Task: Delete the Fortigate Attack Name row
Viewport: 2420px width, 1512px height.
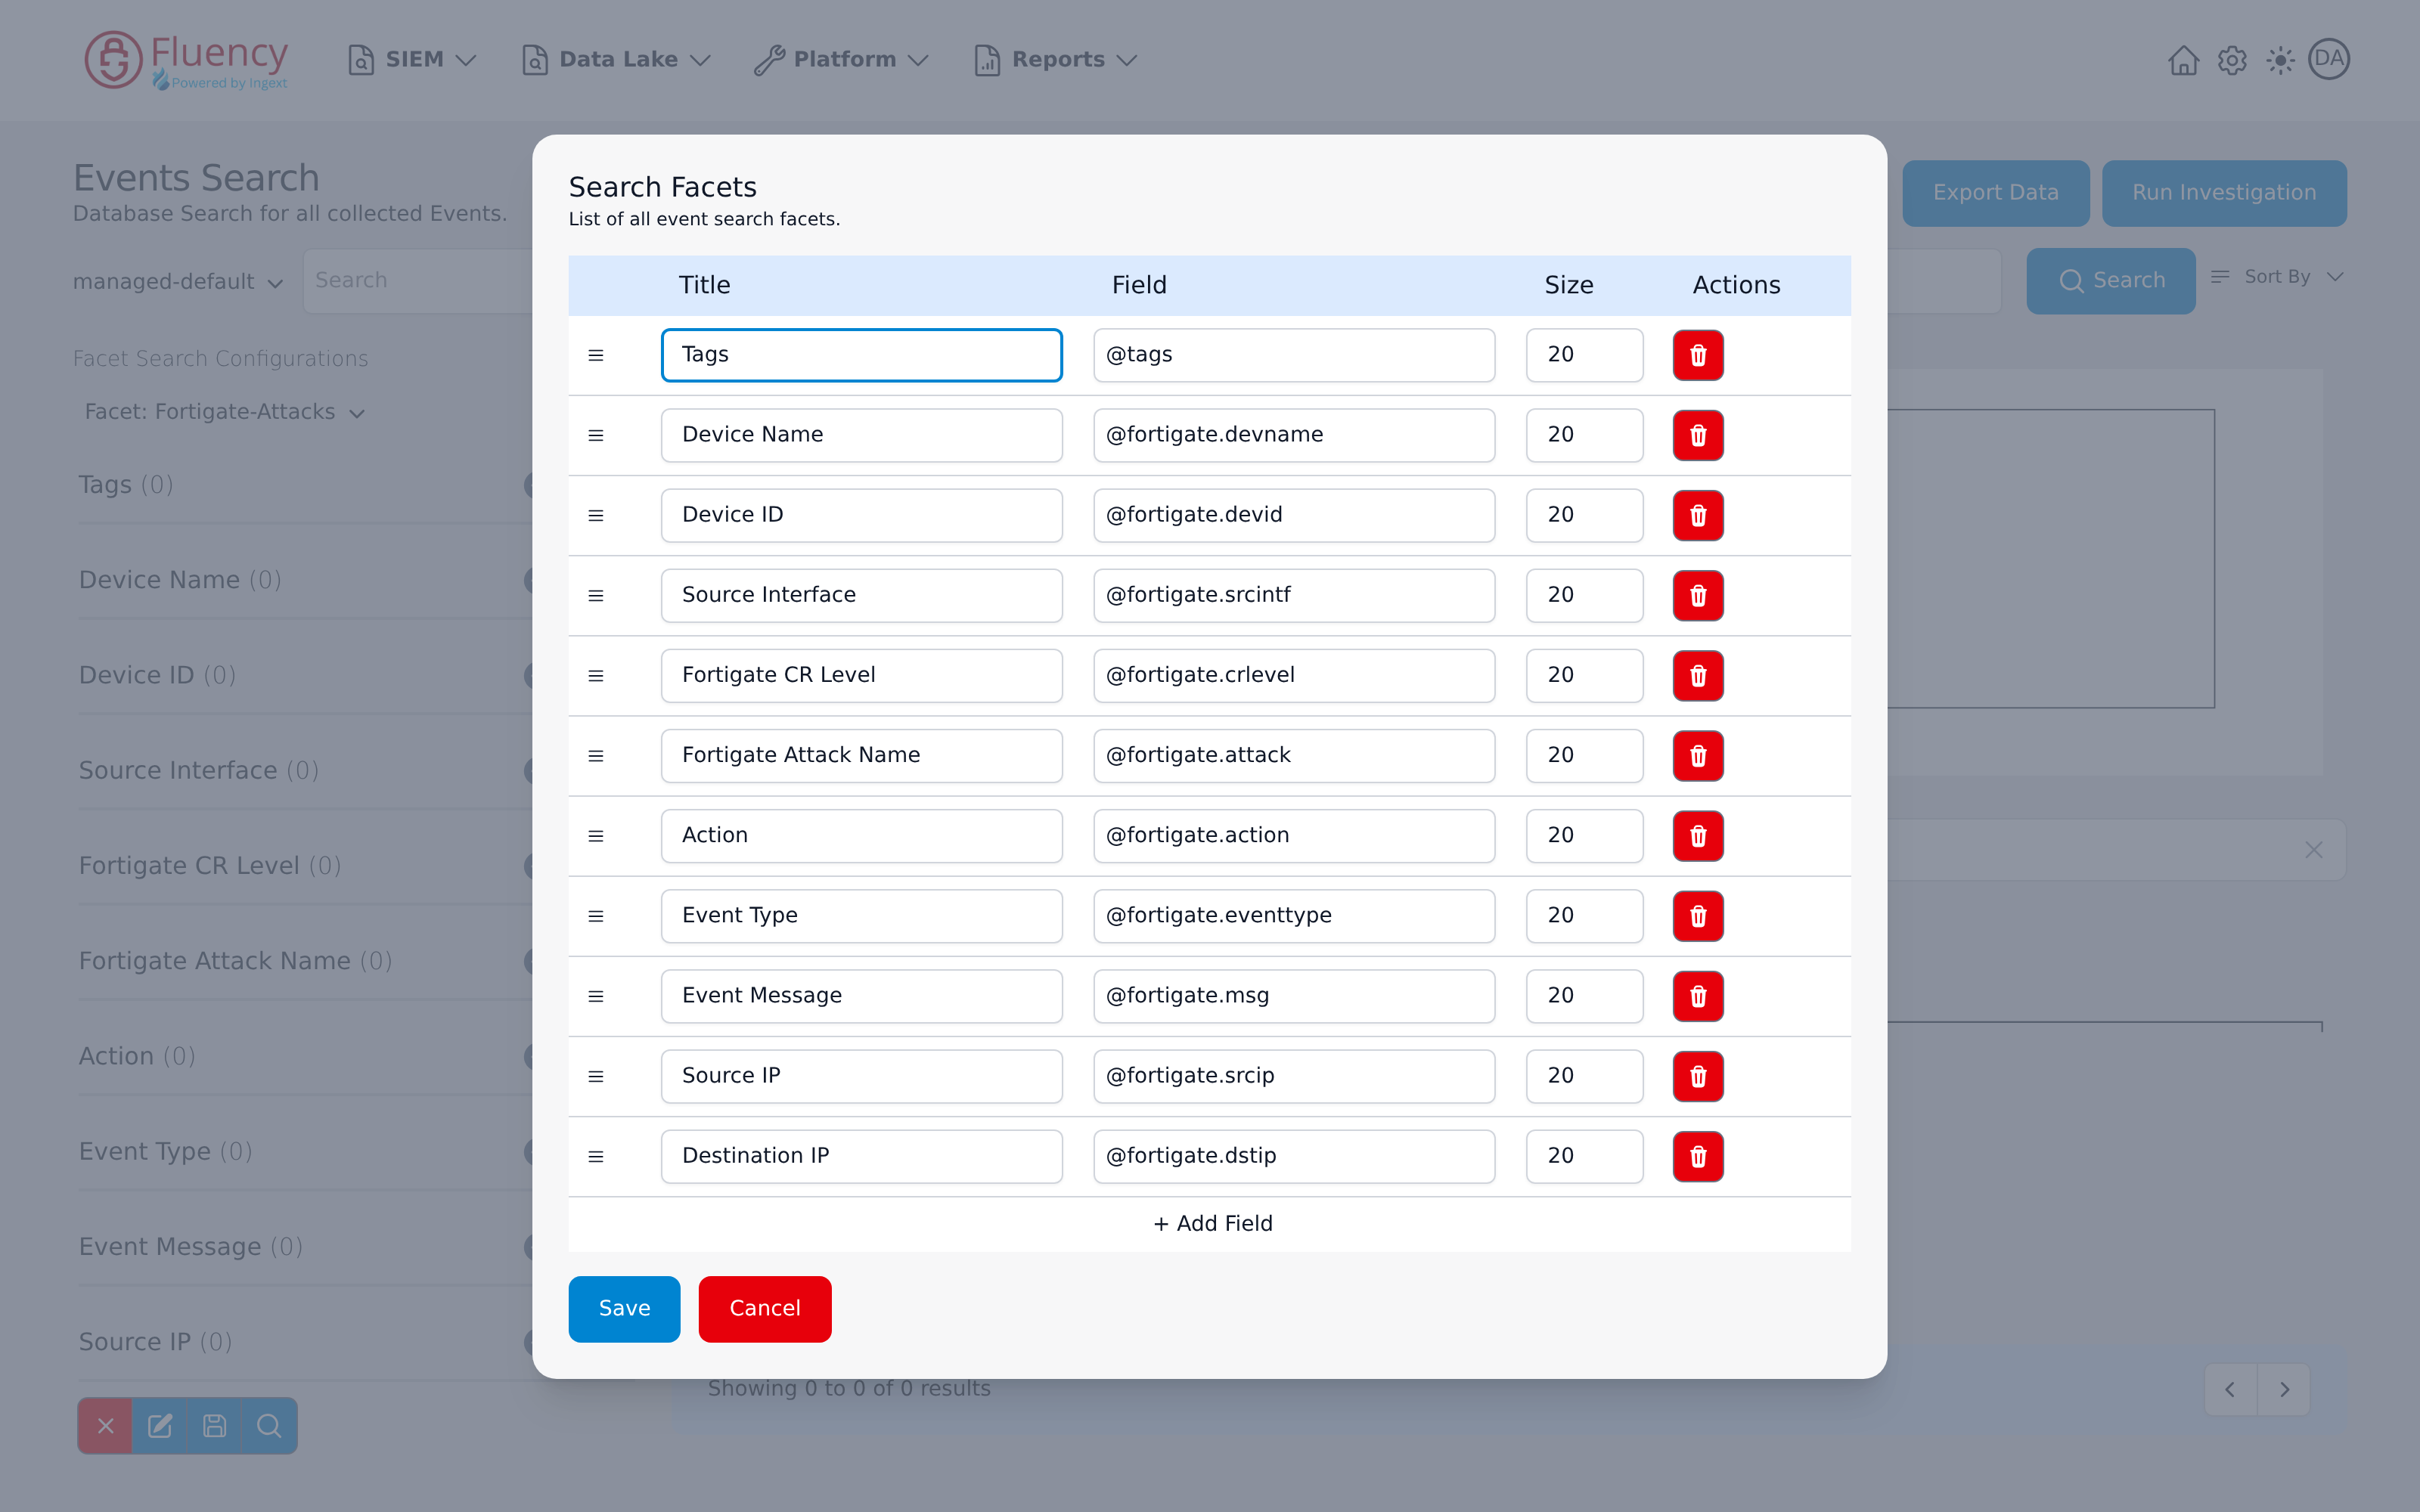Action: 1698,755
